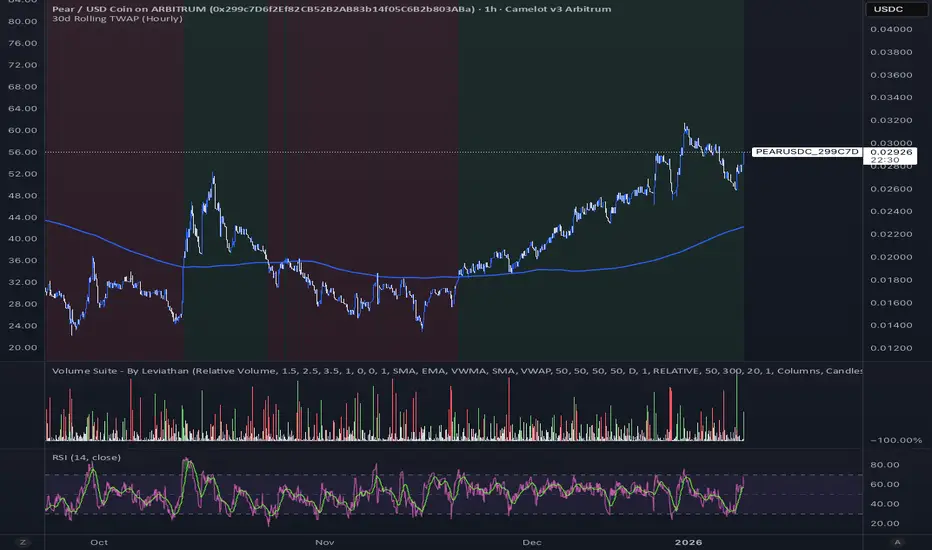Click the 2026 label on time axis

pyautogui.click(x=688, y=542)
